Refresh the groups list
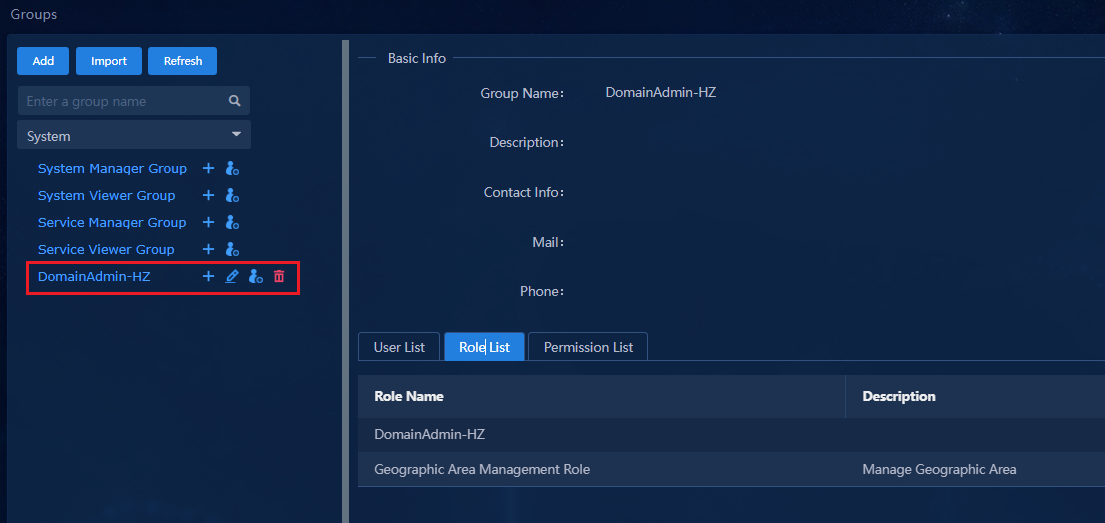The width and height of the screenshot is (1105, 523). pyautogui.click(x=183, y=61)
